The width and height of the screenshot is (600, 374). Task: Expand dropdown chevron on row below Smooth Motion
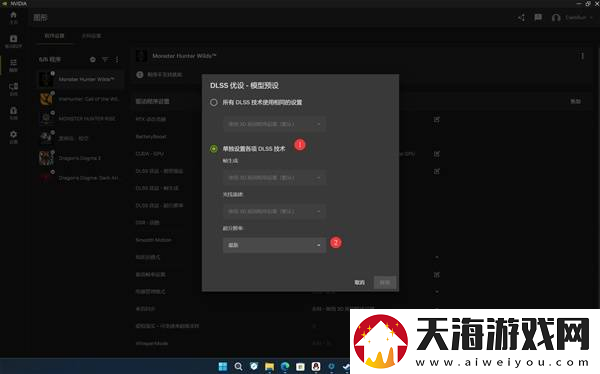pyautogui.click(x=437, y=257)
